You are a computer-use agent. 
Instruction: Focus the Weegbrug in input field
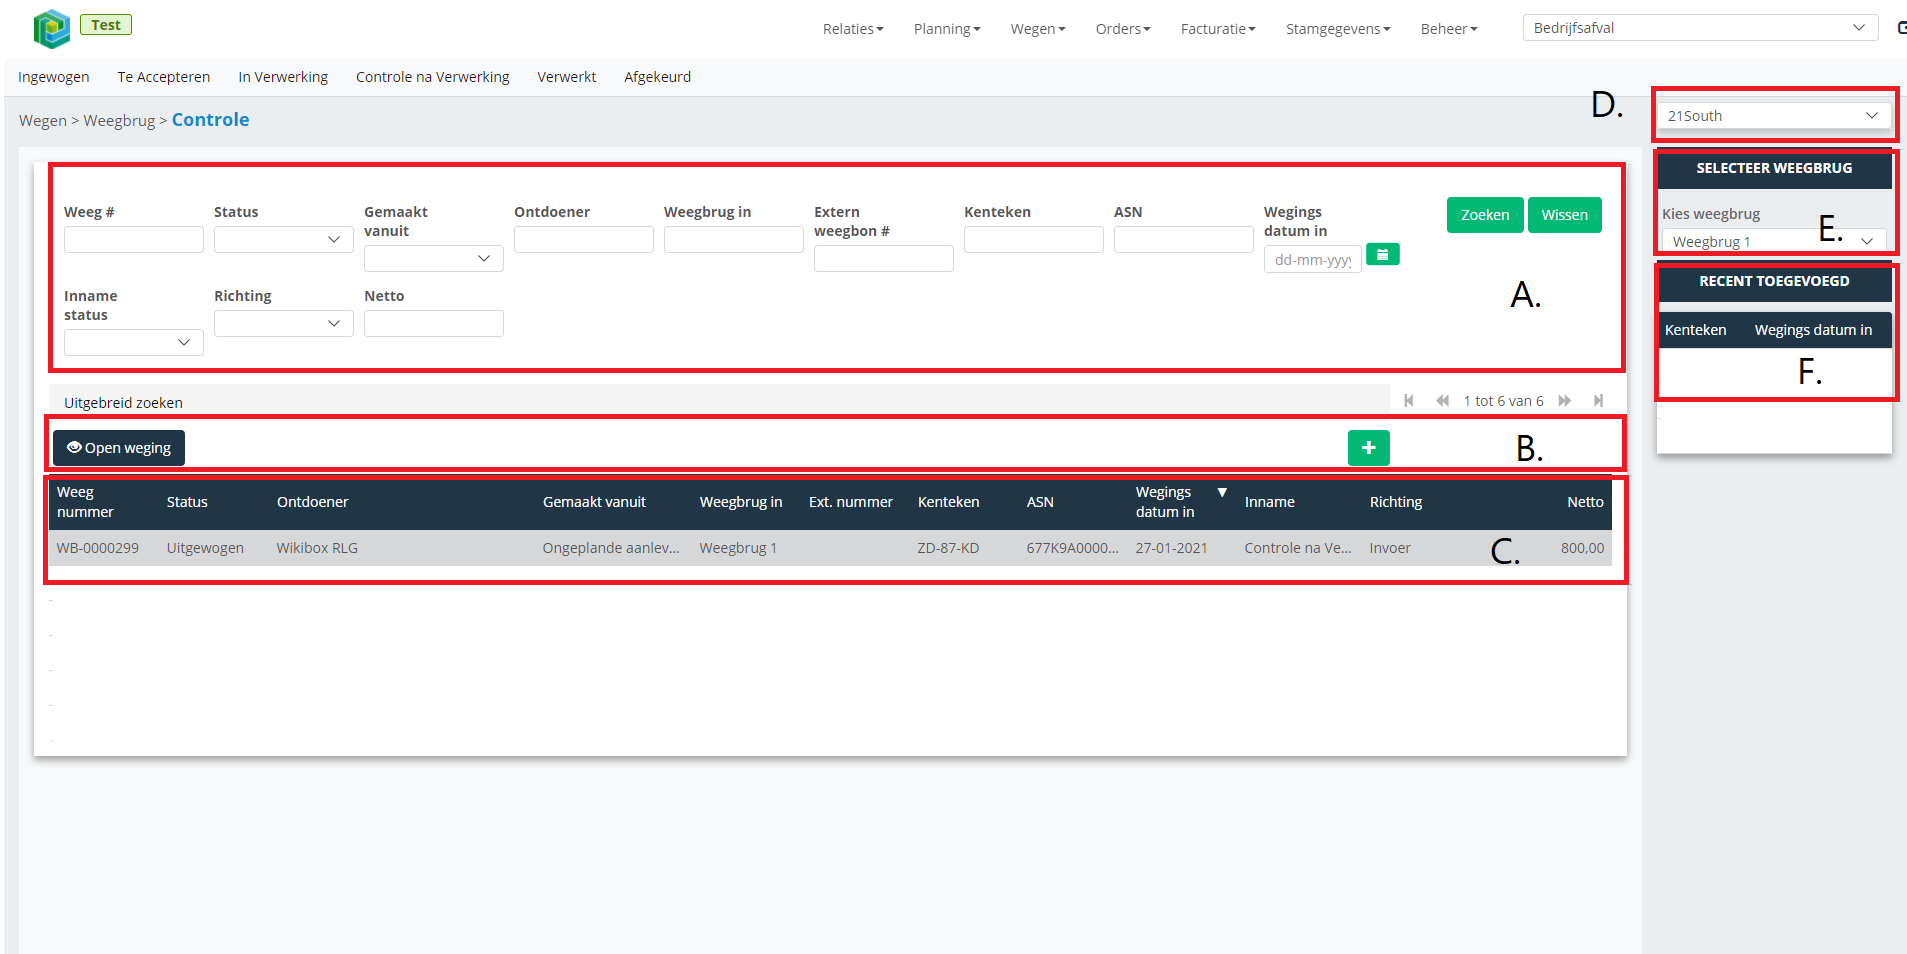[733, 239]
